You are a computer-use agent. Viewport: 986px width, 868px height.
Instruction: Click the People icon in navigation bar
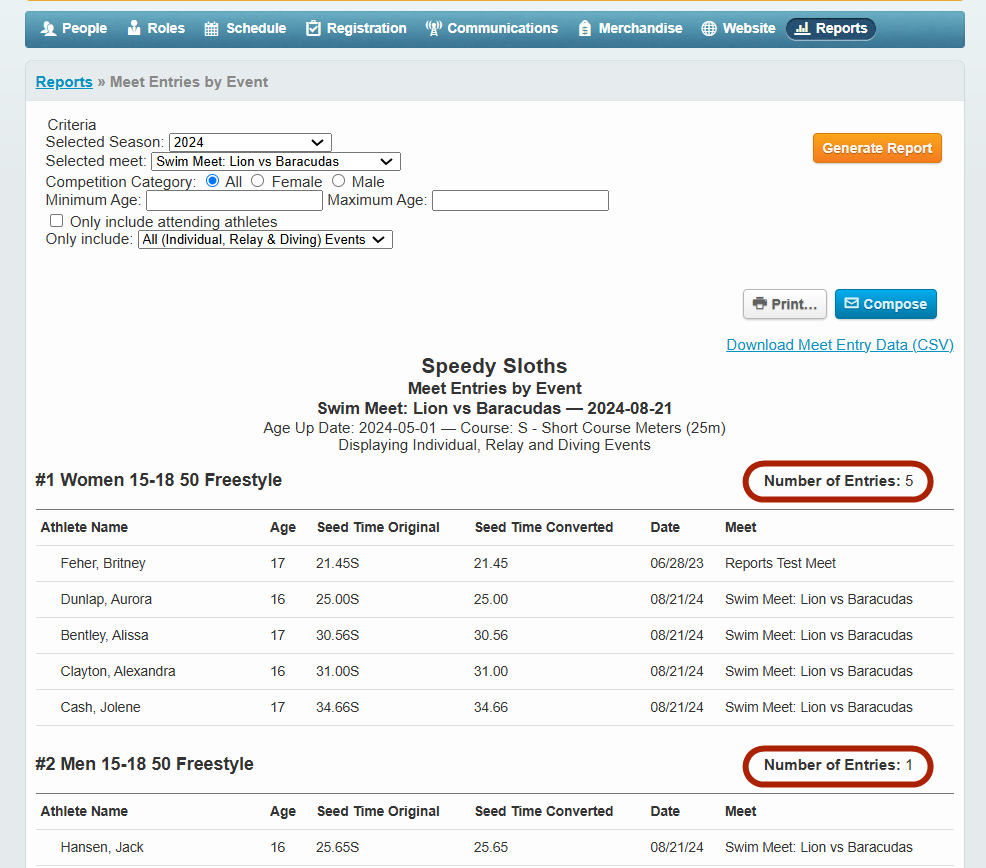[x=48, y=29]
